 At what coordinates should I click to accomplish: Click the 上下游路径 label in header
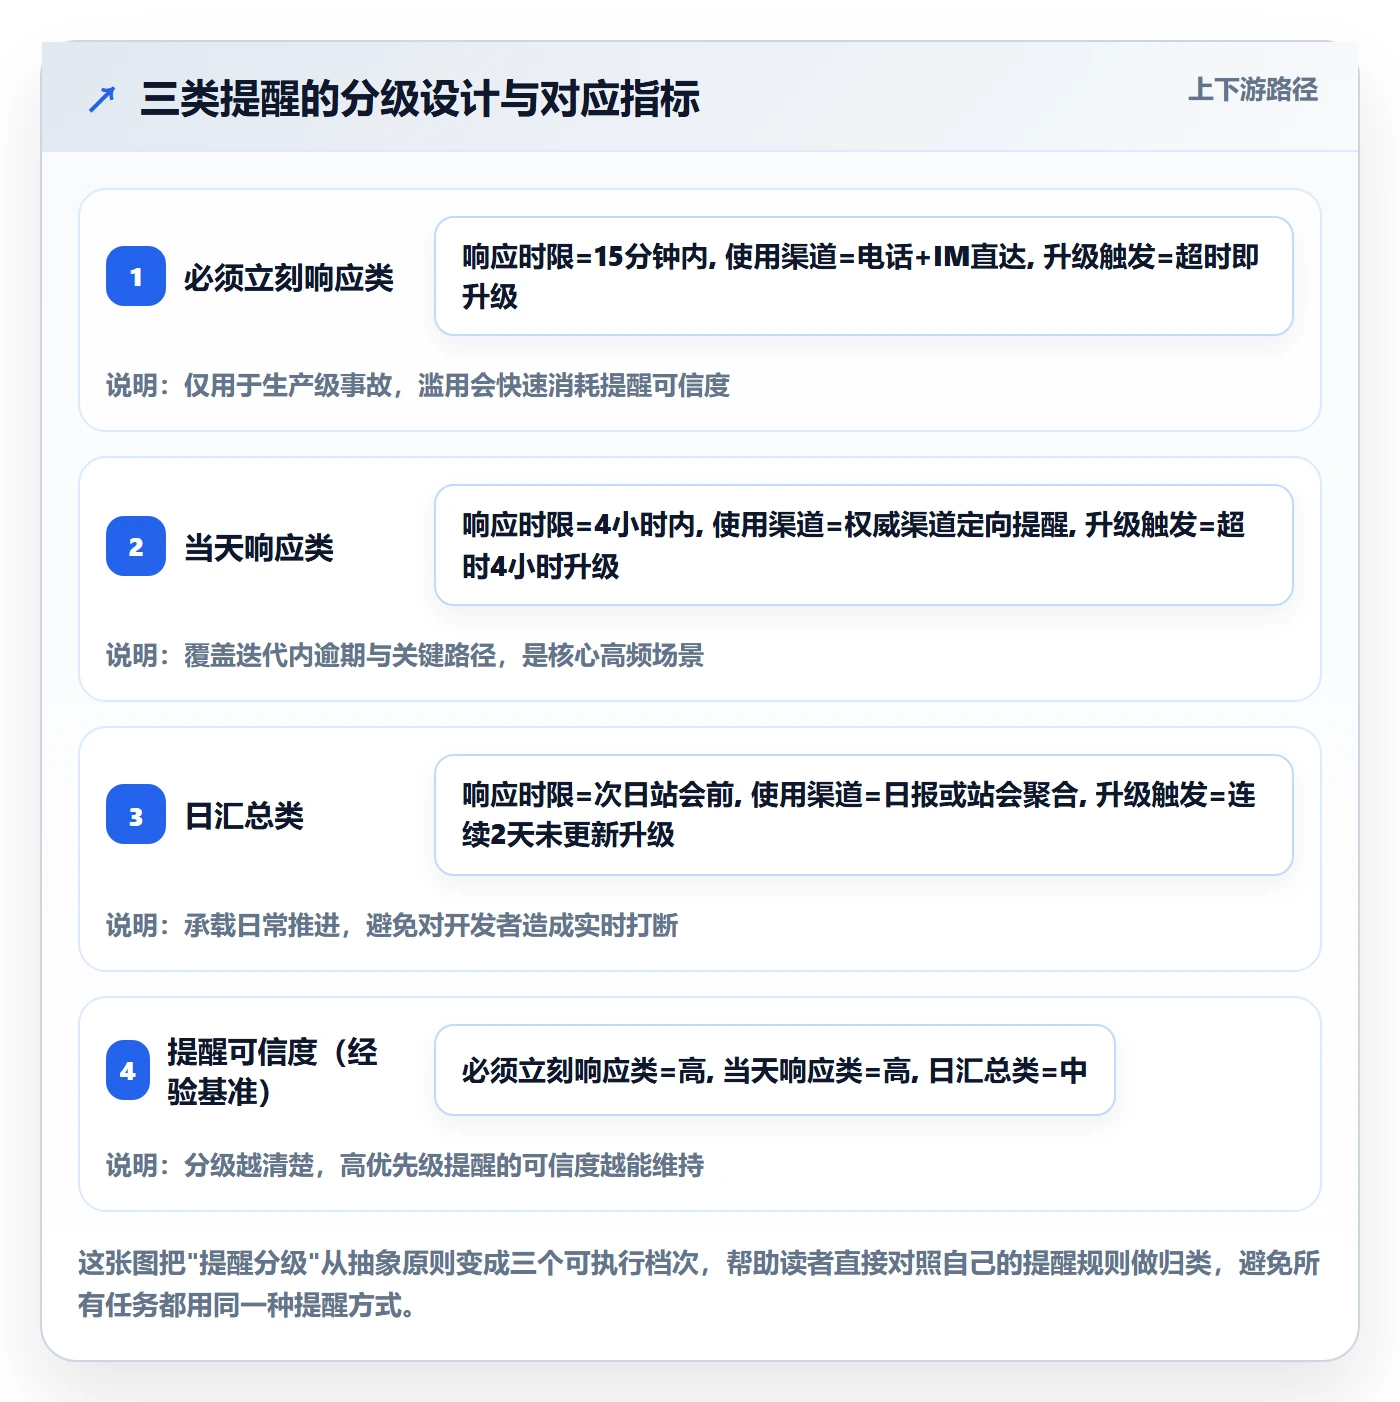[1253, 90]
